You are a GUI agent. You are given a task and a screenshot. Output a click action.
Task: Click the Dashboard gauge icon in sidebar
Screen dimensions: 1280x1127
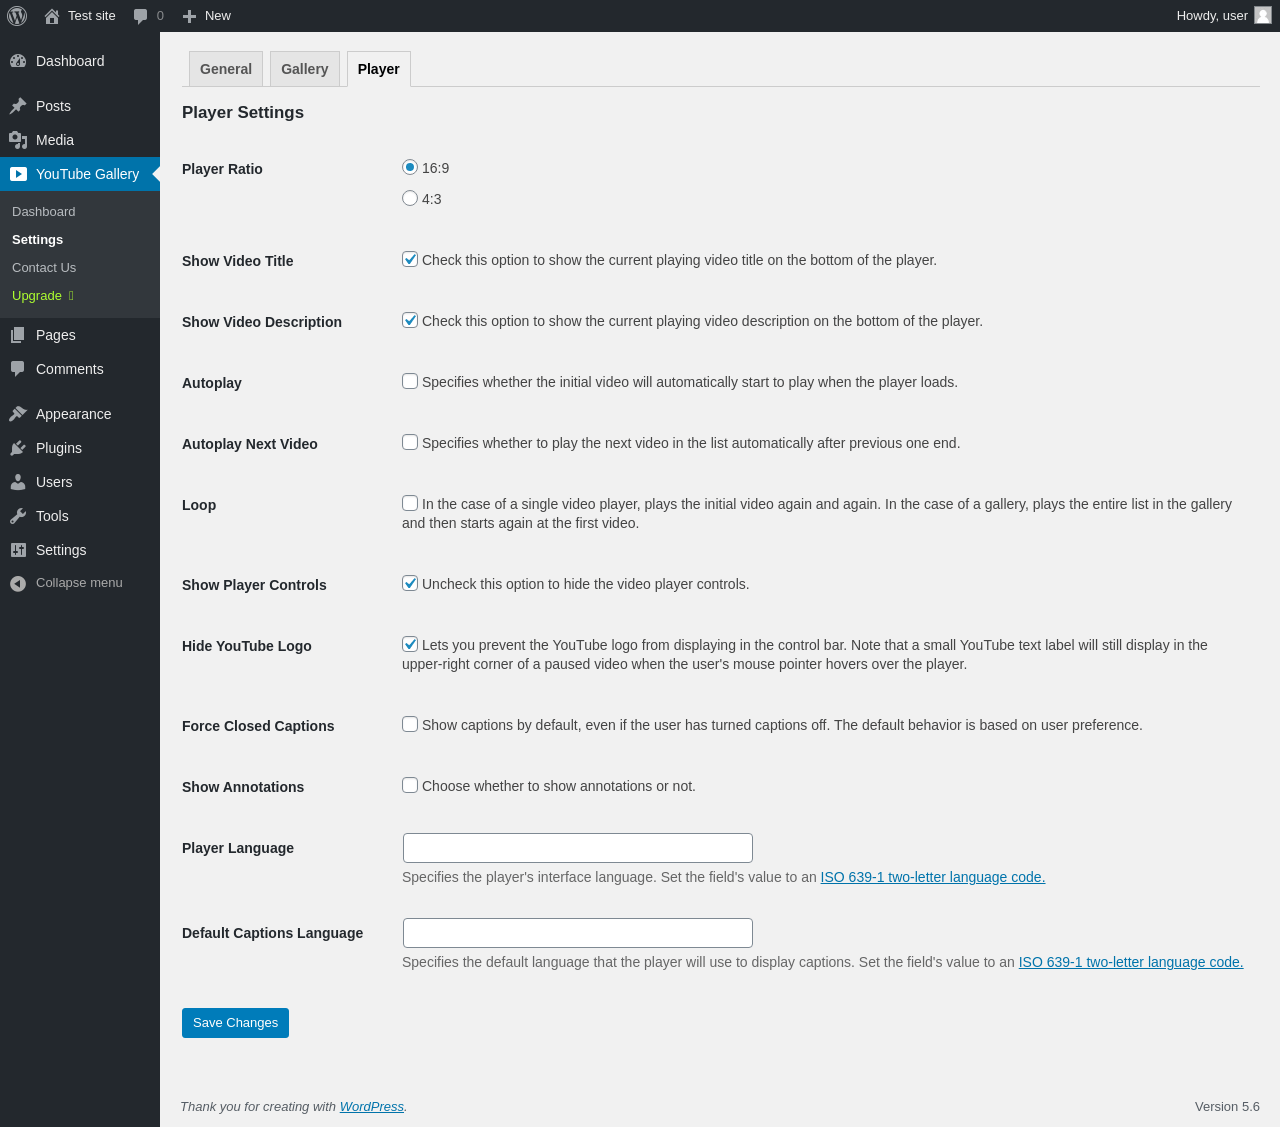tap(18, 61)
